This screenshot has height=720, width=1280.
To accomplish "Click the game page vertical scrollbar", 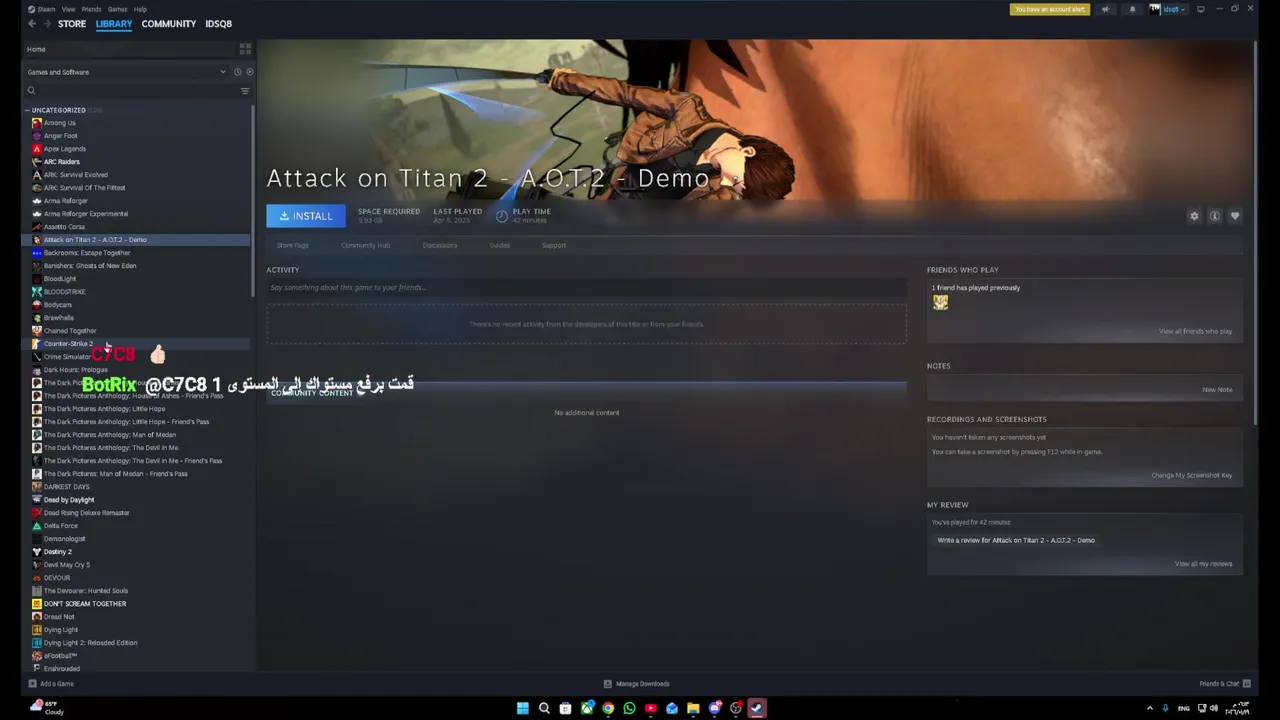I will 1254,232.
